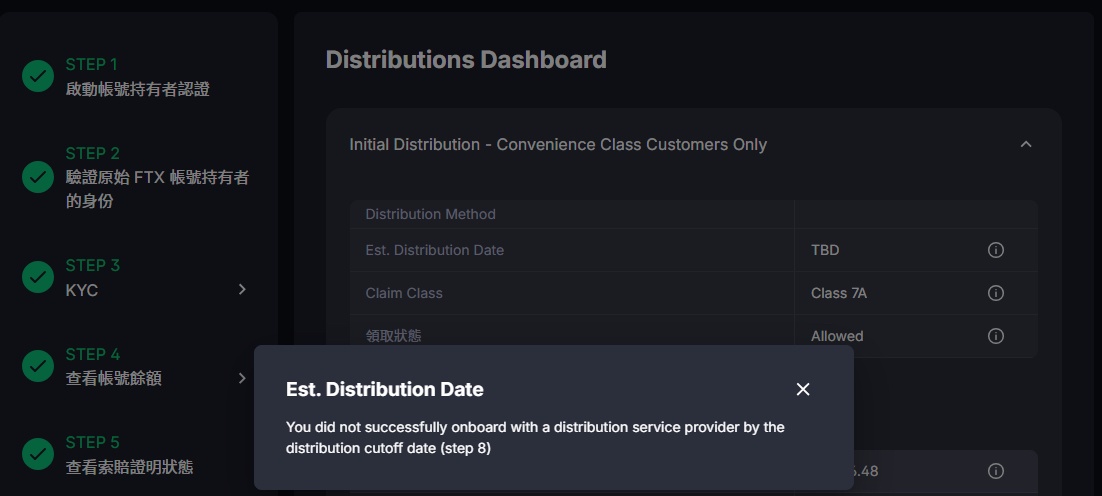Click the Step 5 green checkmark icon
Viewport: 1102px width, 496px height.
coord(38,454)
